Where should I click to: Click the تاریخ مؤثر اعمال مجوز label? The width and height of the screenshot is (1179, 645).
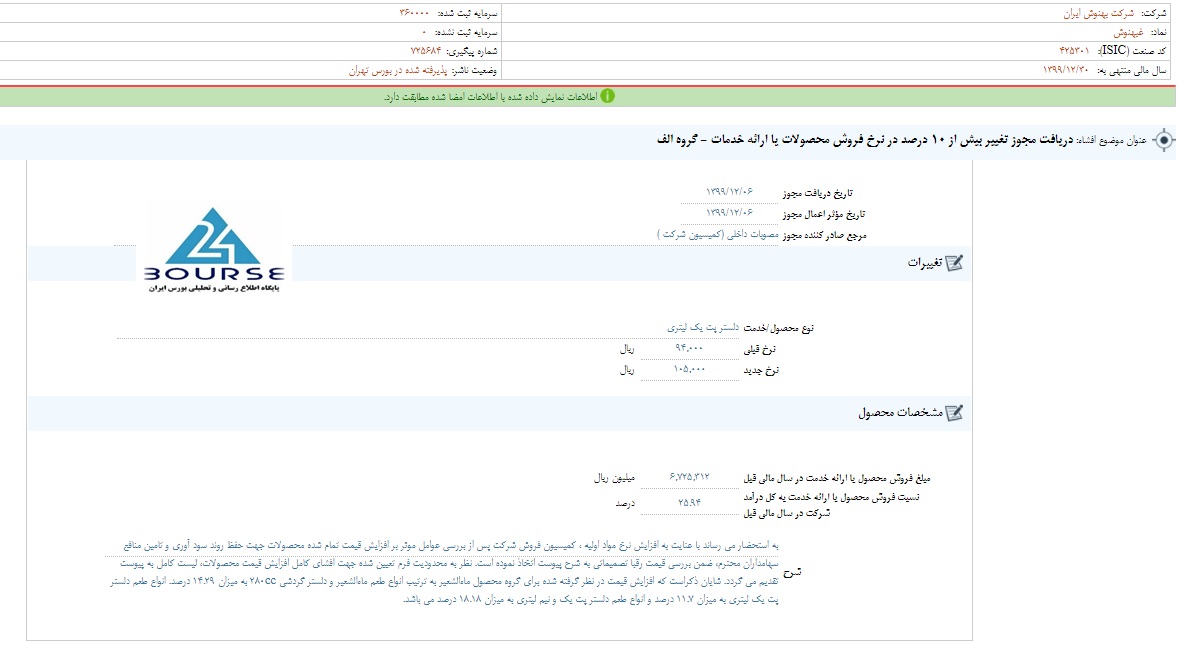(824, 214)
